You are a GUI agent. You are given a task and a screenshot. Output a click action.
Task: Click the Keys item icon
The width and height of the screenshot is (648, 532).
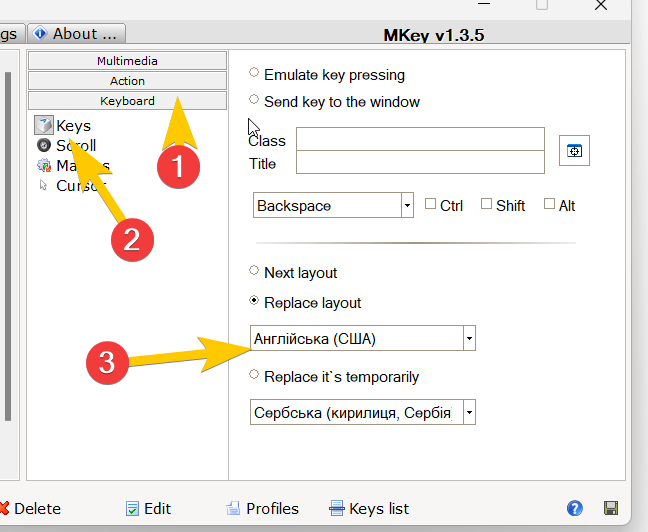point(44,125)
